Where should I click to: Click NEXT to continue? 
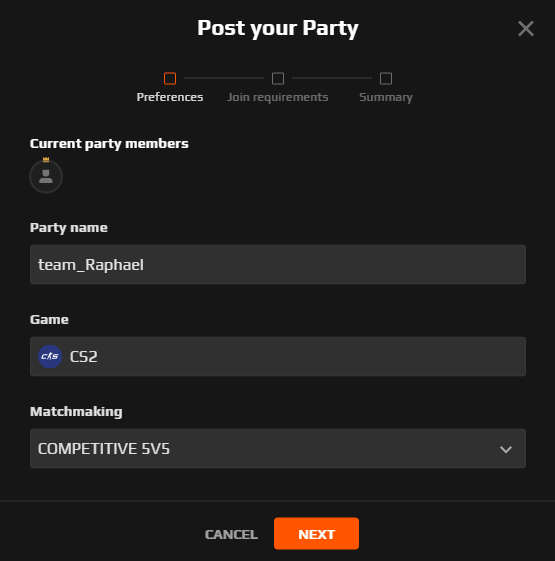[x=316, y=533]
